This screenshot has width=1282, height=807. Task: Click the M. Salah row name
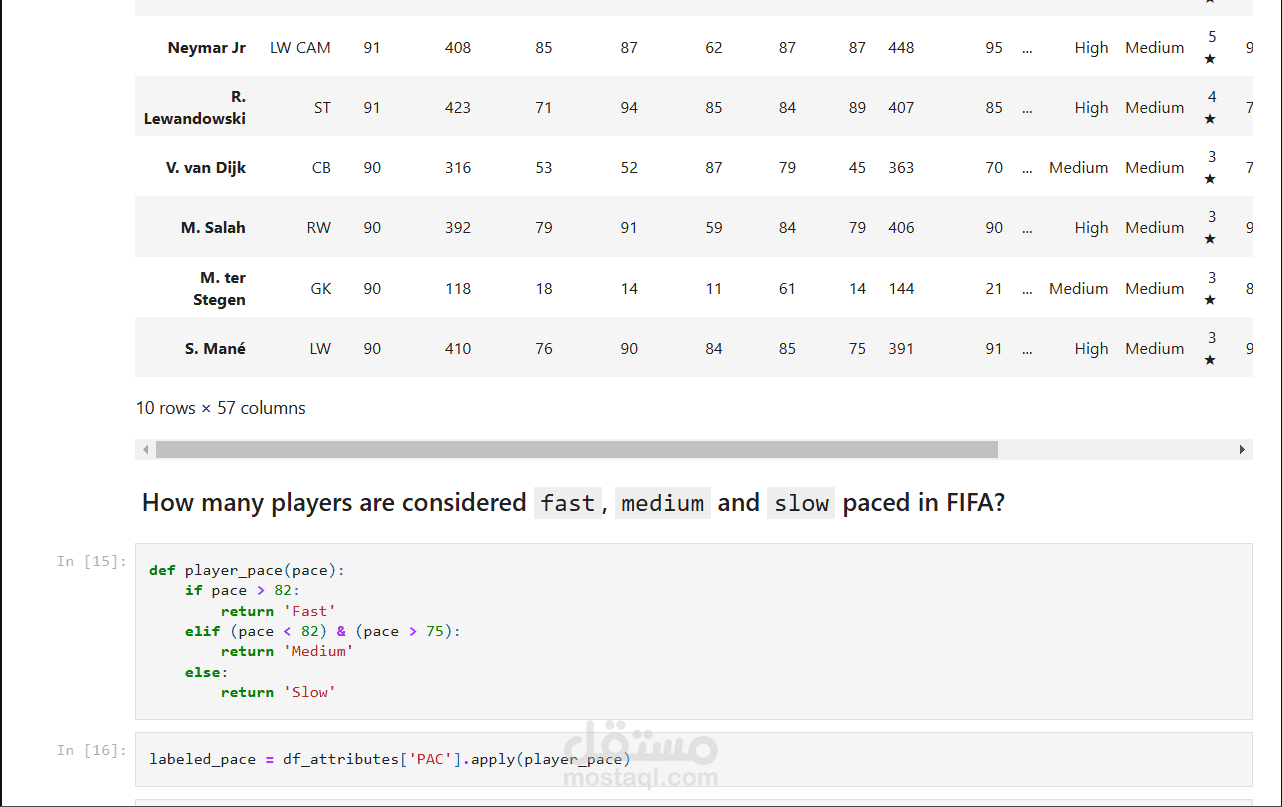coord(213,227)
